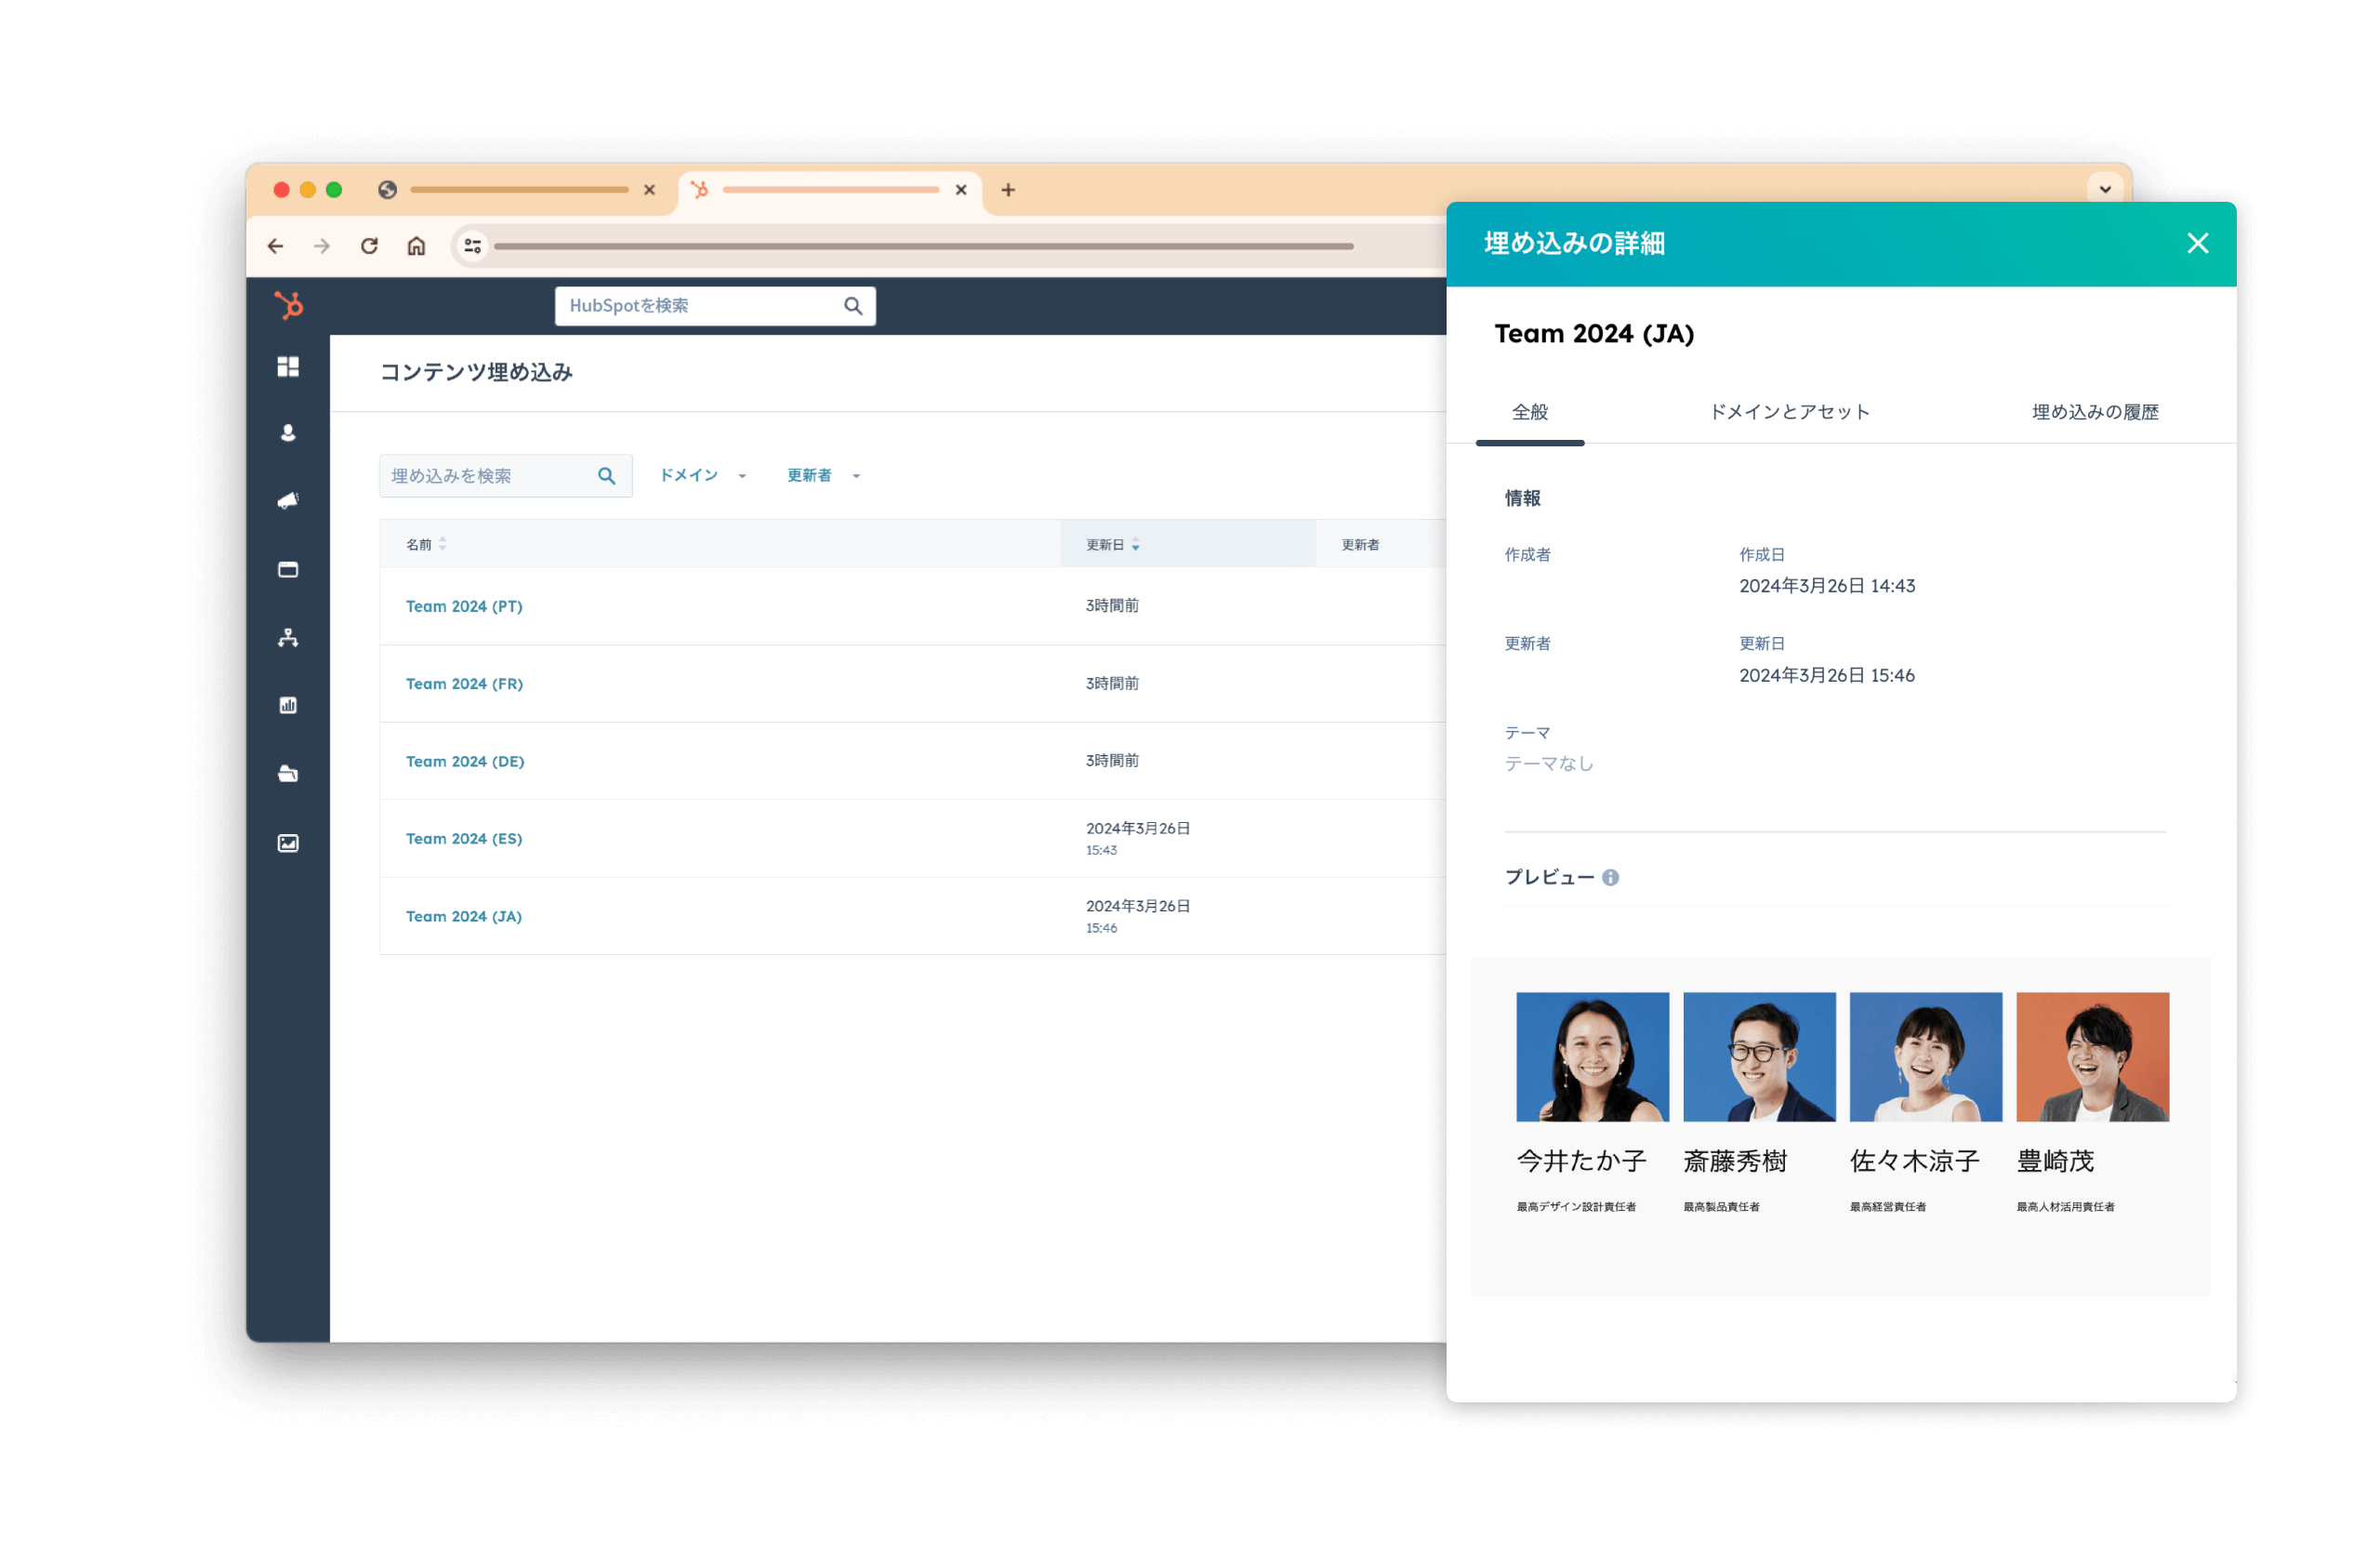The height and width of the screenshot is (1553, 2380).
Task: Click the HubSpot sprocket logo
Action: point(288,306)
